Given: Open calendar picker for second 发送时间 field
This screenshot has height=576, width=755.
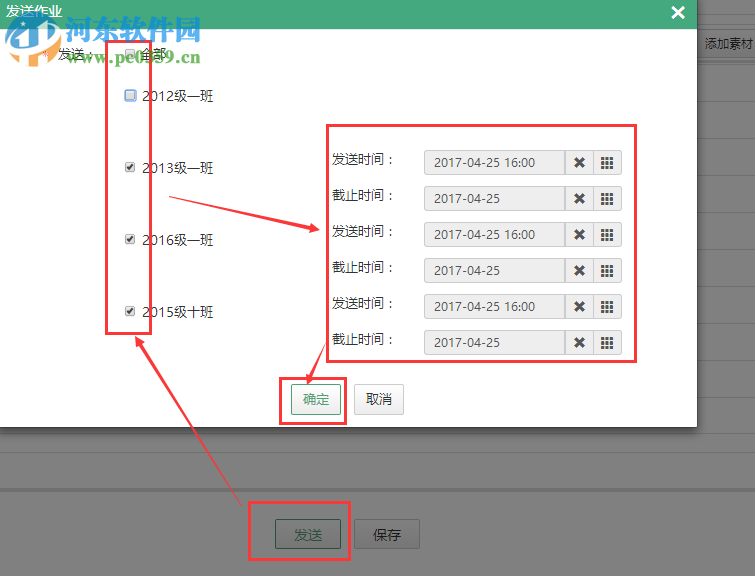Looking at the screenshot, I should pyautogui.click(x=607, y=235).
